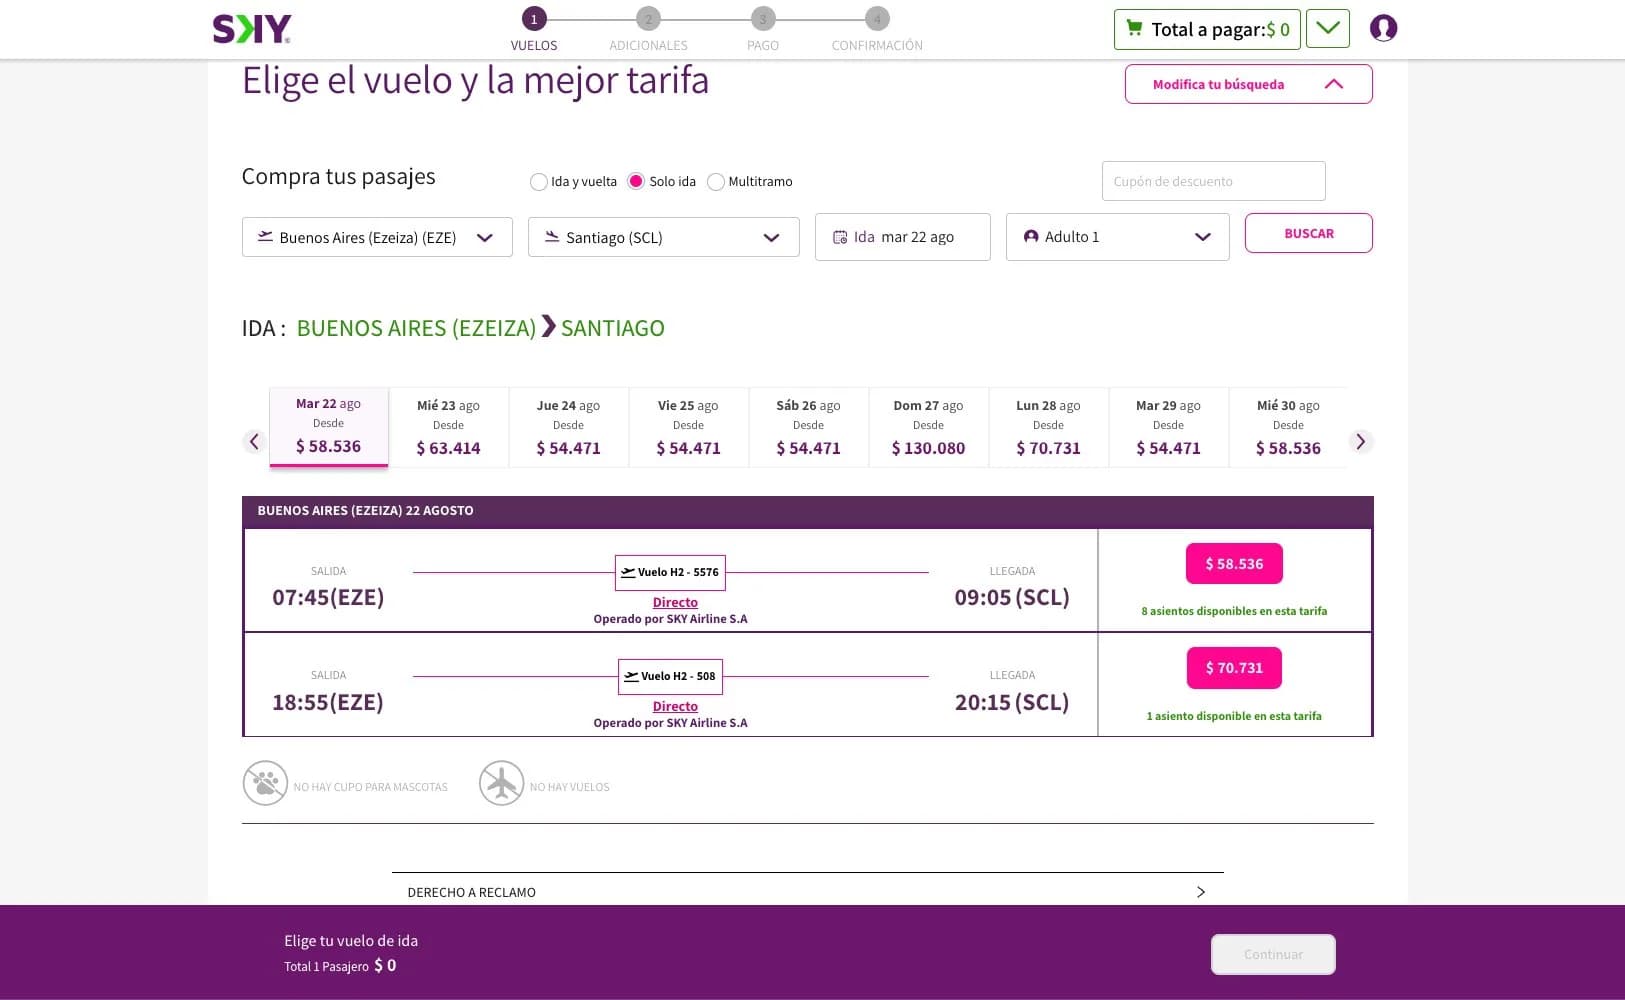Click the calendar icon in date field
This screenshot has height=1000, width=1625.
pos(840,237)
